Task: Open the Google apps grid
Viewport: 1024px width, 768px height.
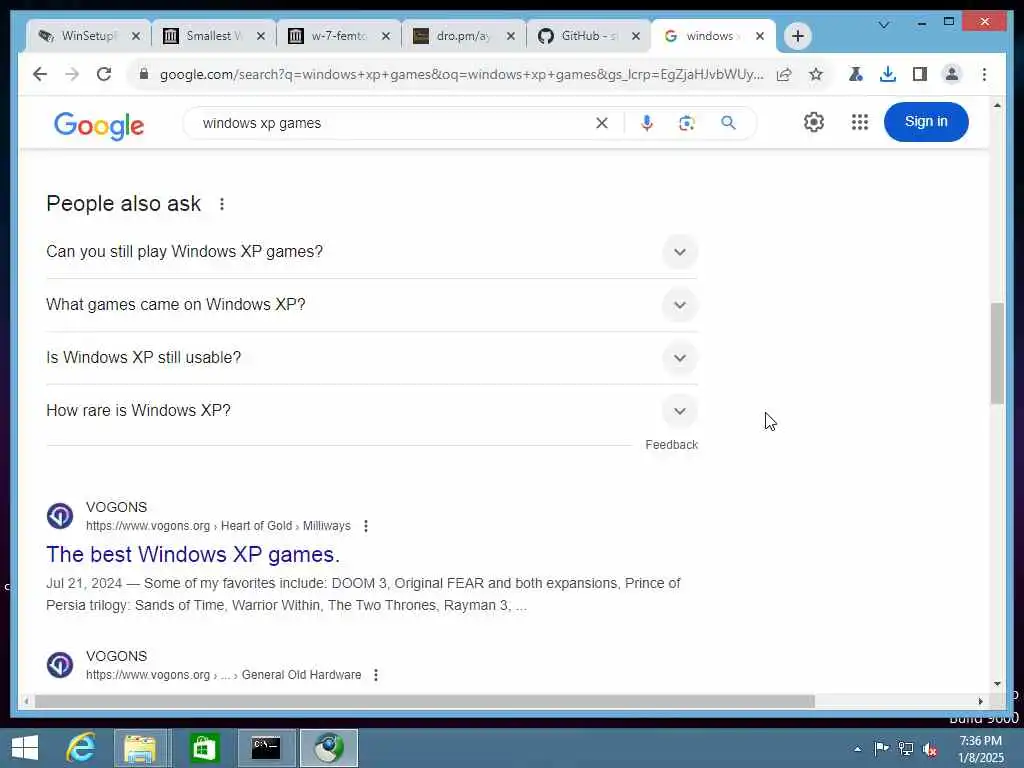Action: click(x=859, y=122)
